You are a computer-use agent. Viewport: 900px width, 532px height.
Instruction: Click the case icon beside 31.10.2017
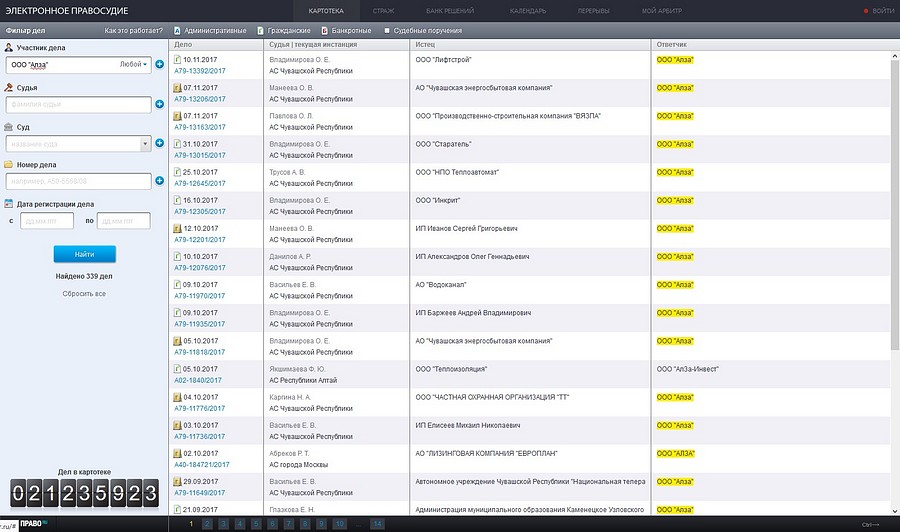[x=178, y=144]
